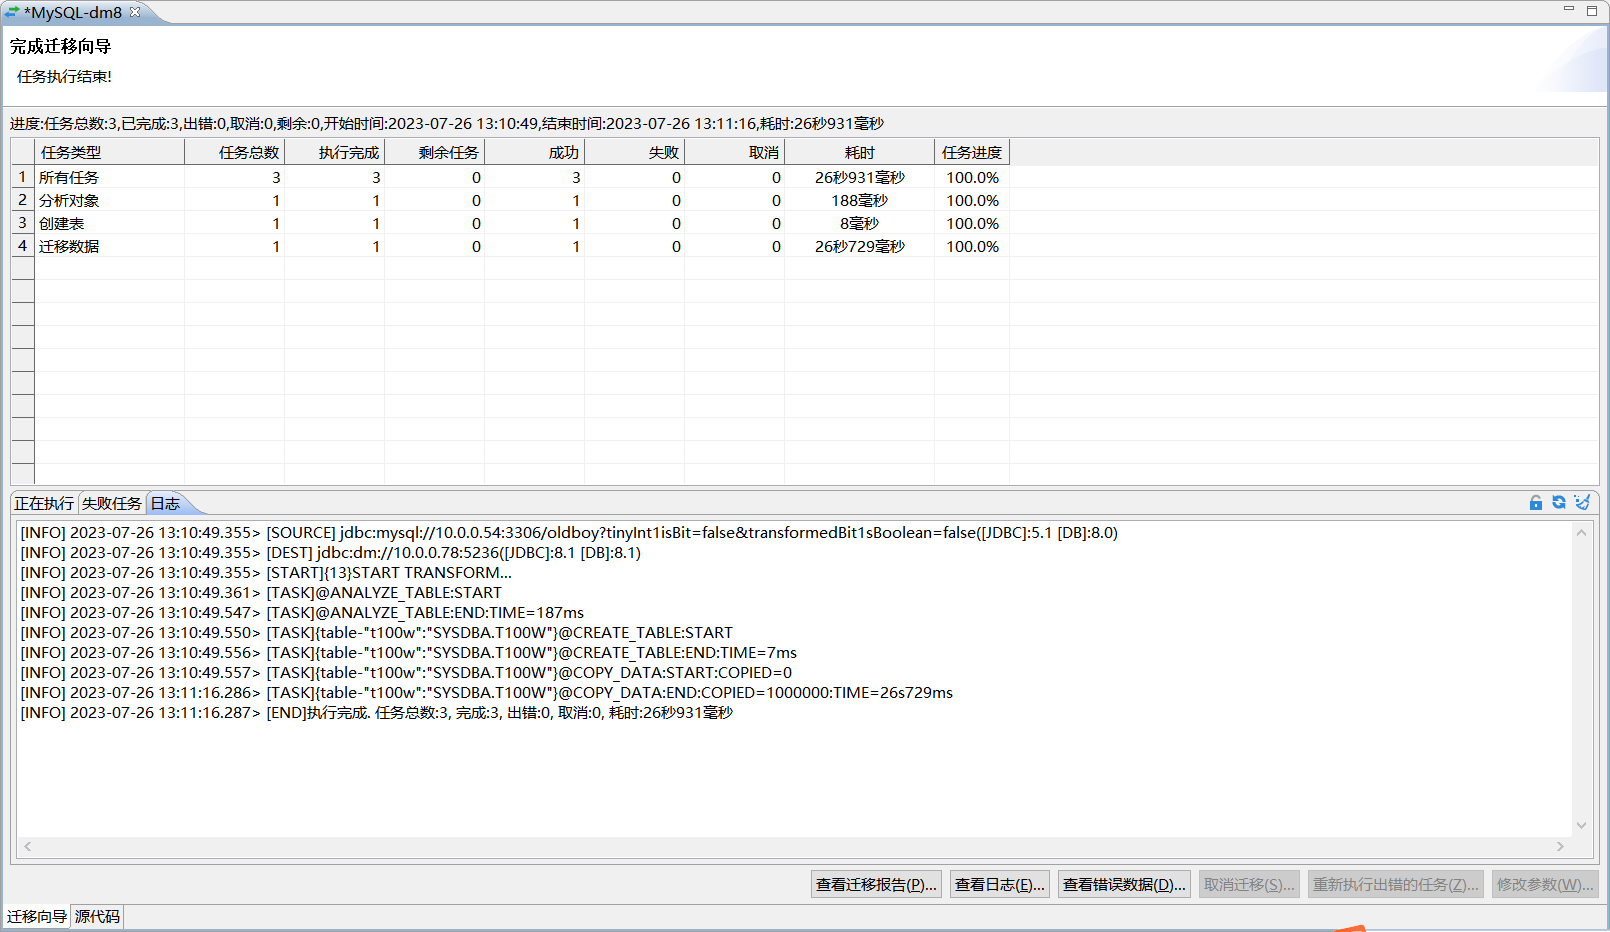This screenshot has width=1610, height=932.
Task: Click the 剩余任务 column header
Action: click(435, 153)
